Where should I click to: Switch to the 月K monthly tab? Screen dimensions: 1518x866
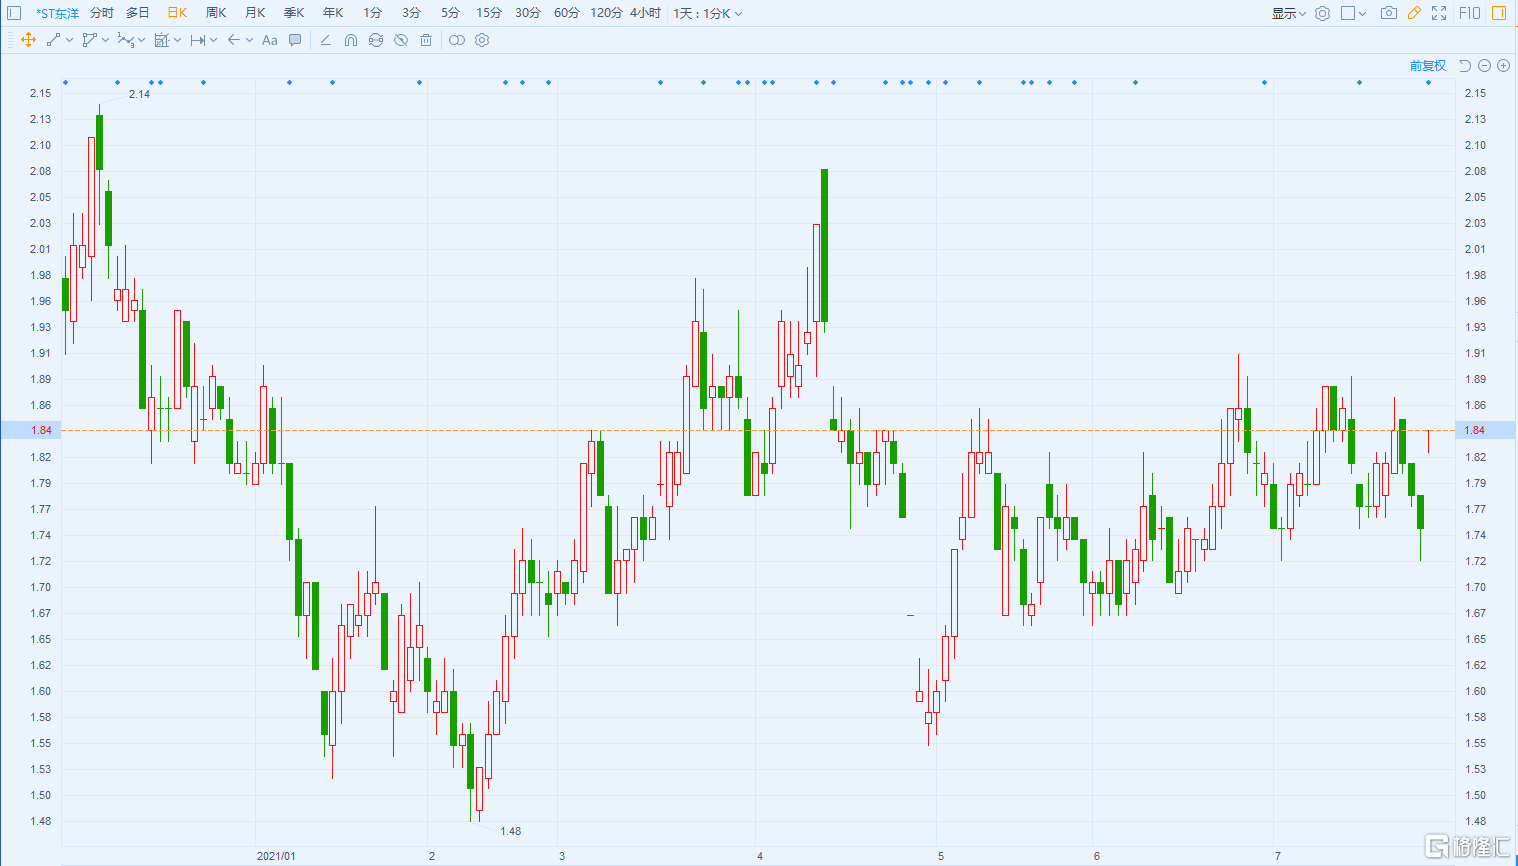[255, 13]
